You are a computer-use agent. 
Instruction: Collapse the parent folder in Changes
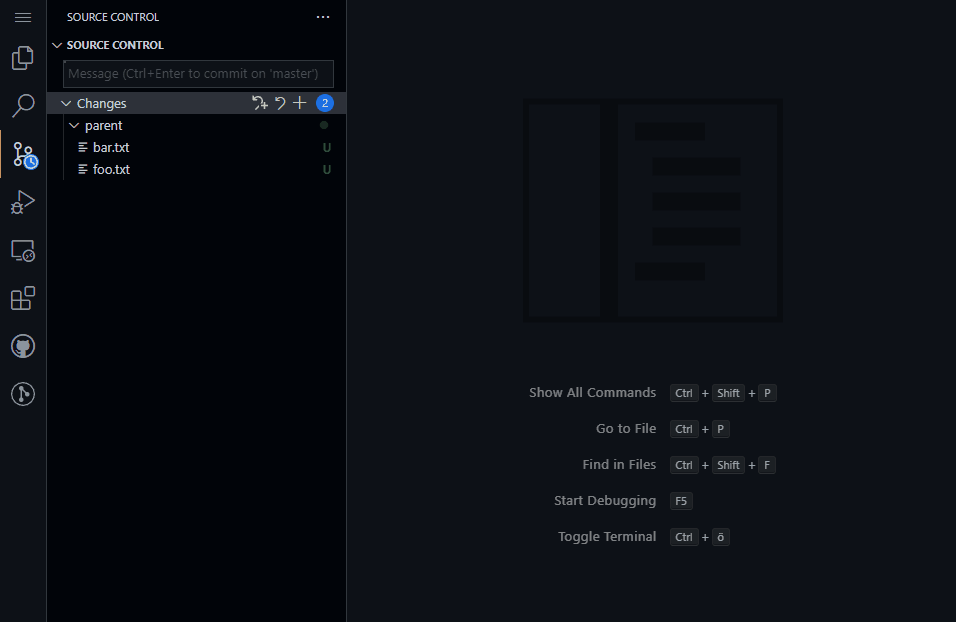tap(73, 125)
